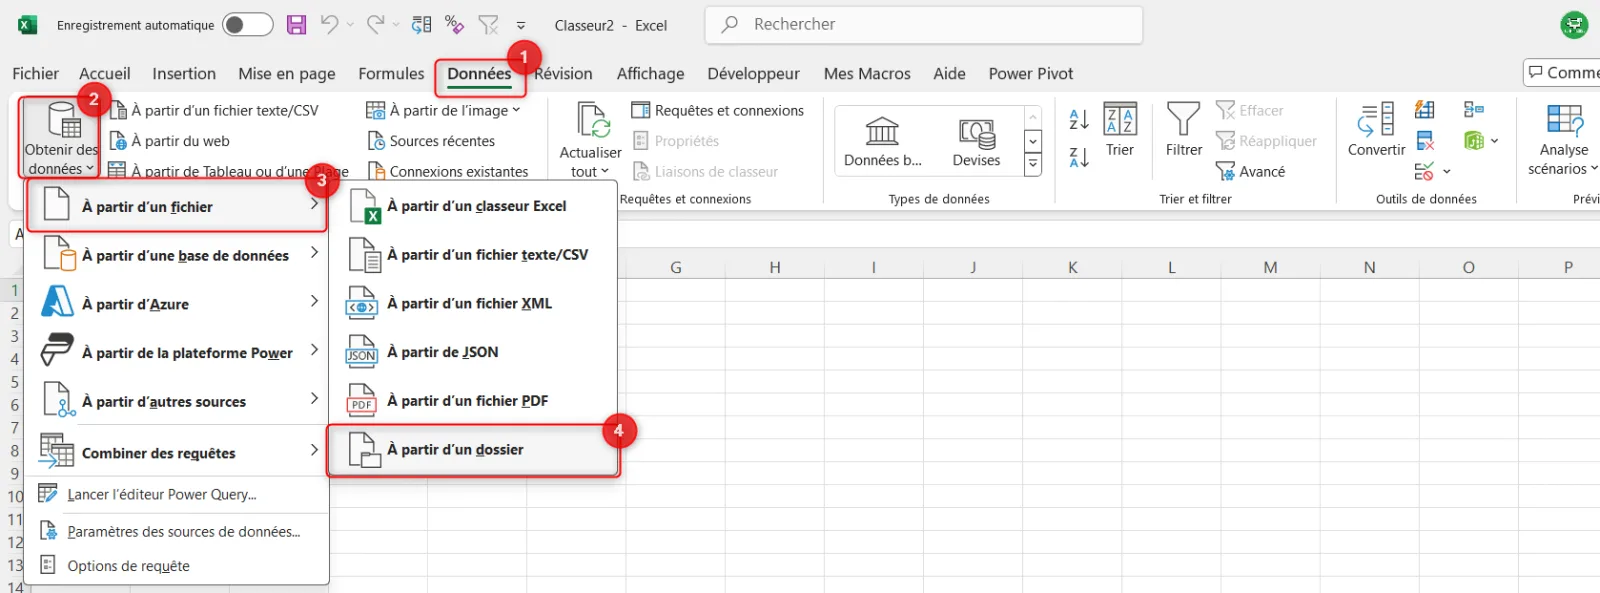The width and height of the screenshot is (1600, 593).
Task: Click in the Rechercher search box
Action: [x=924, y=25]
